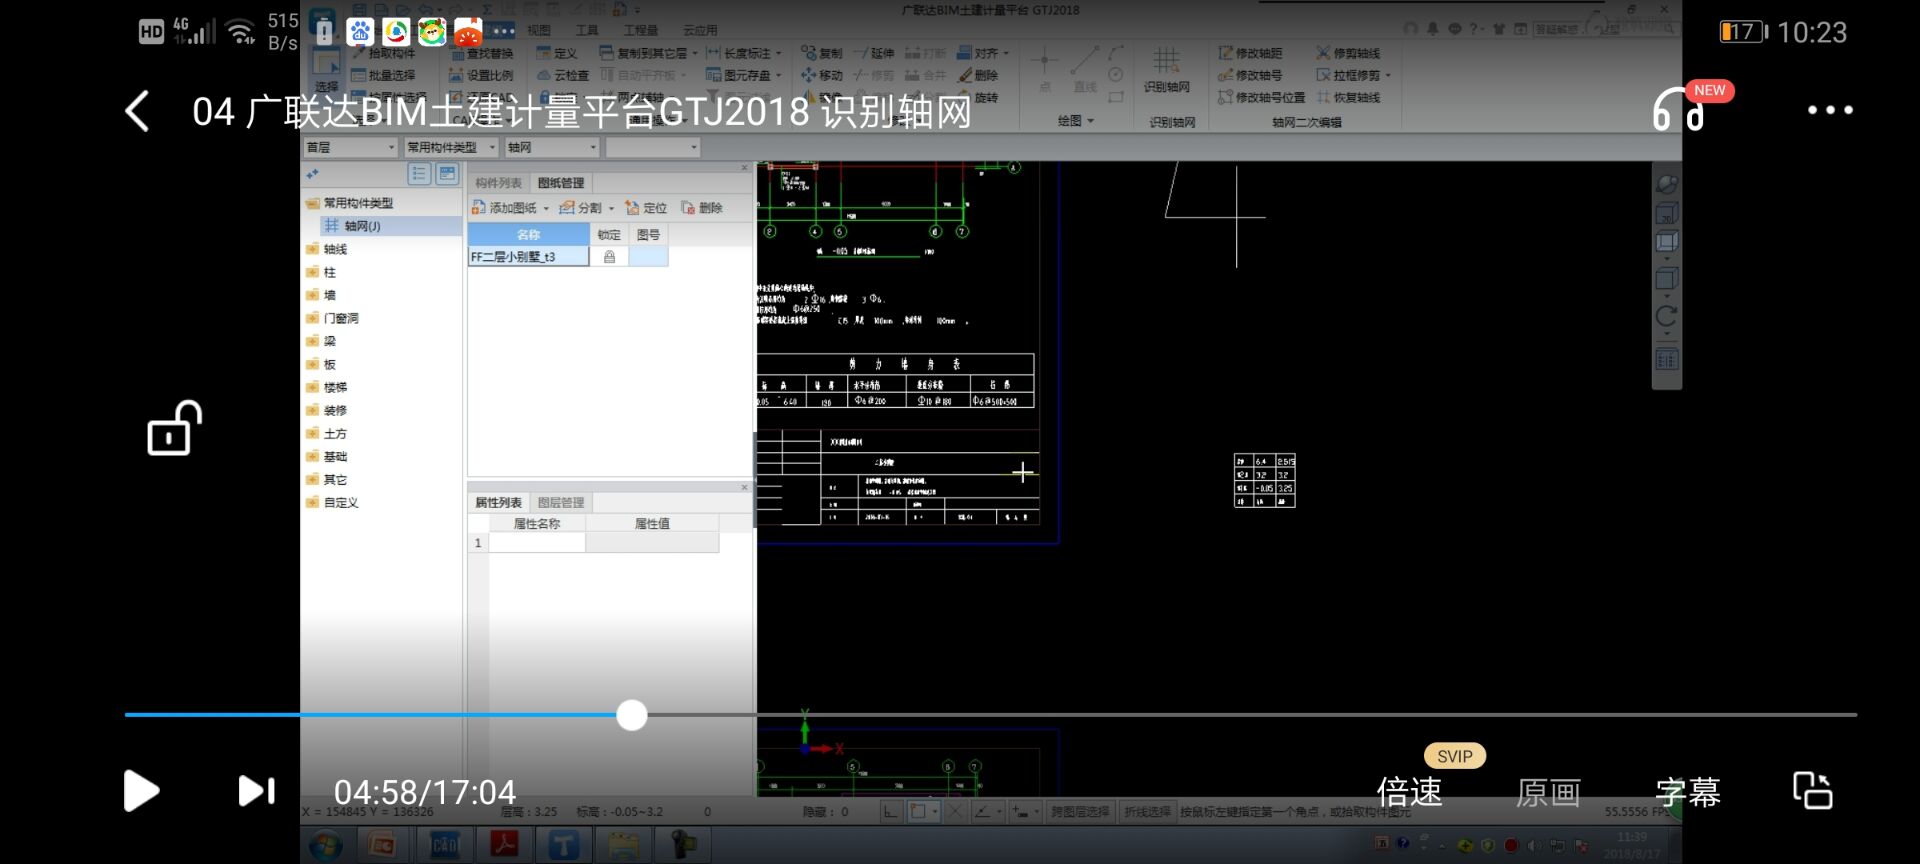Click the 识别轴网 grid icon

pos(1166,68)
